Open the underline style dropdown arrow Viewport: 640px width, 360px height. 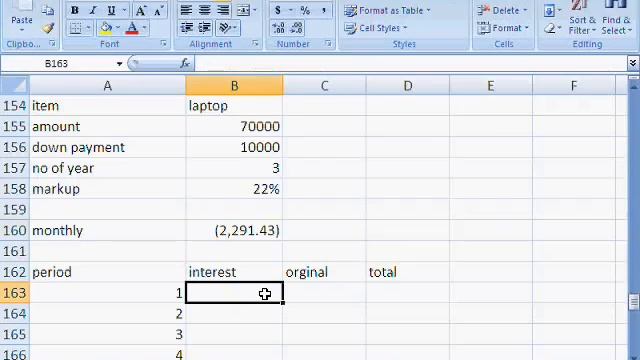(124, 10)
